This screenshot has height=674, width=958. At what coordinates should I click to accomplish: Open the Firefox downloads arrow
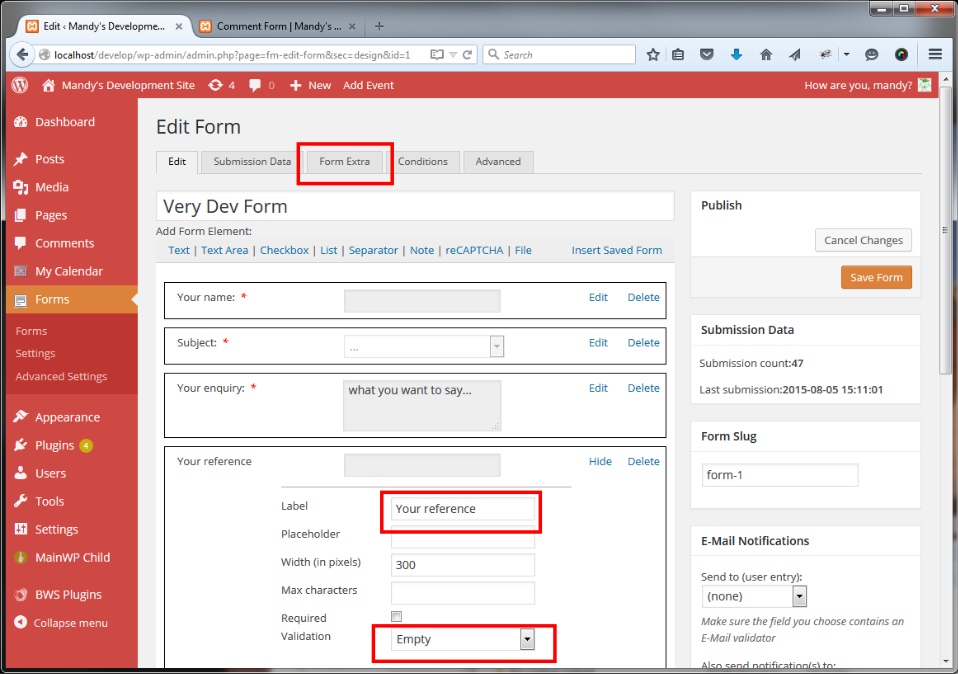737,55
